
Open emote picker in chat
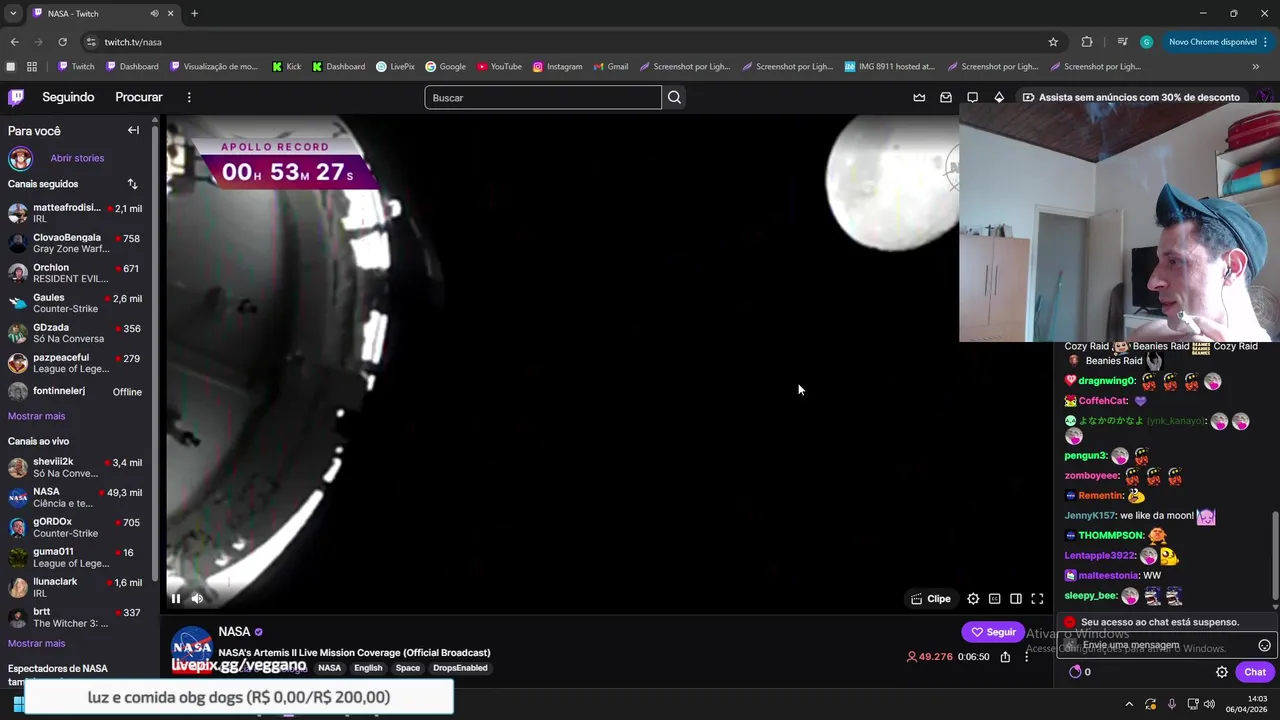(x=1264, y=645)
